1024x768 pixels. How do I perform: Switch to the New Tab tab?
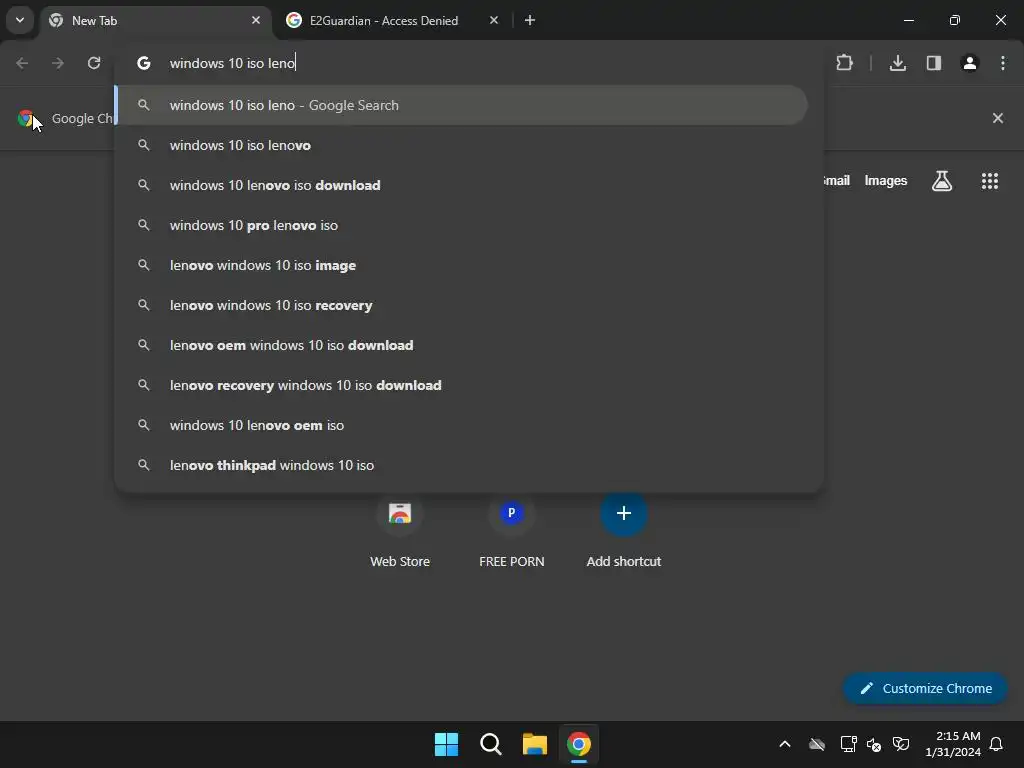[155, 20]
